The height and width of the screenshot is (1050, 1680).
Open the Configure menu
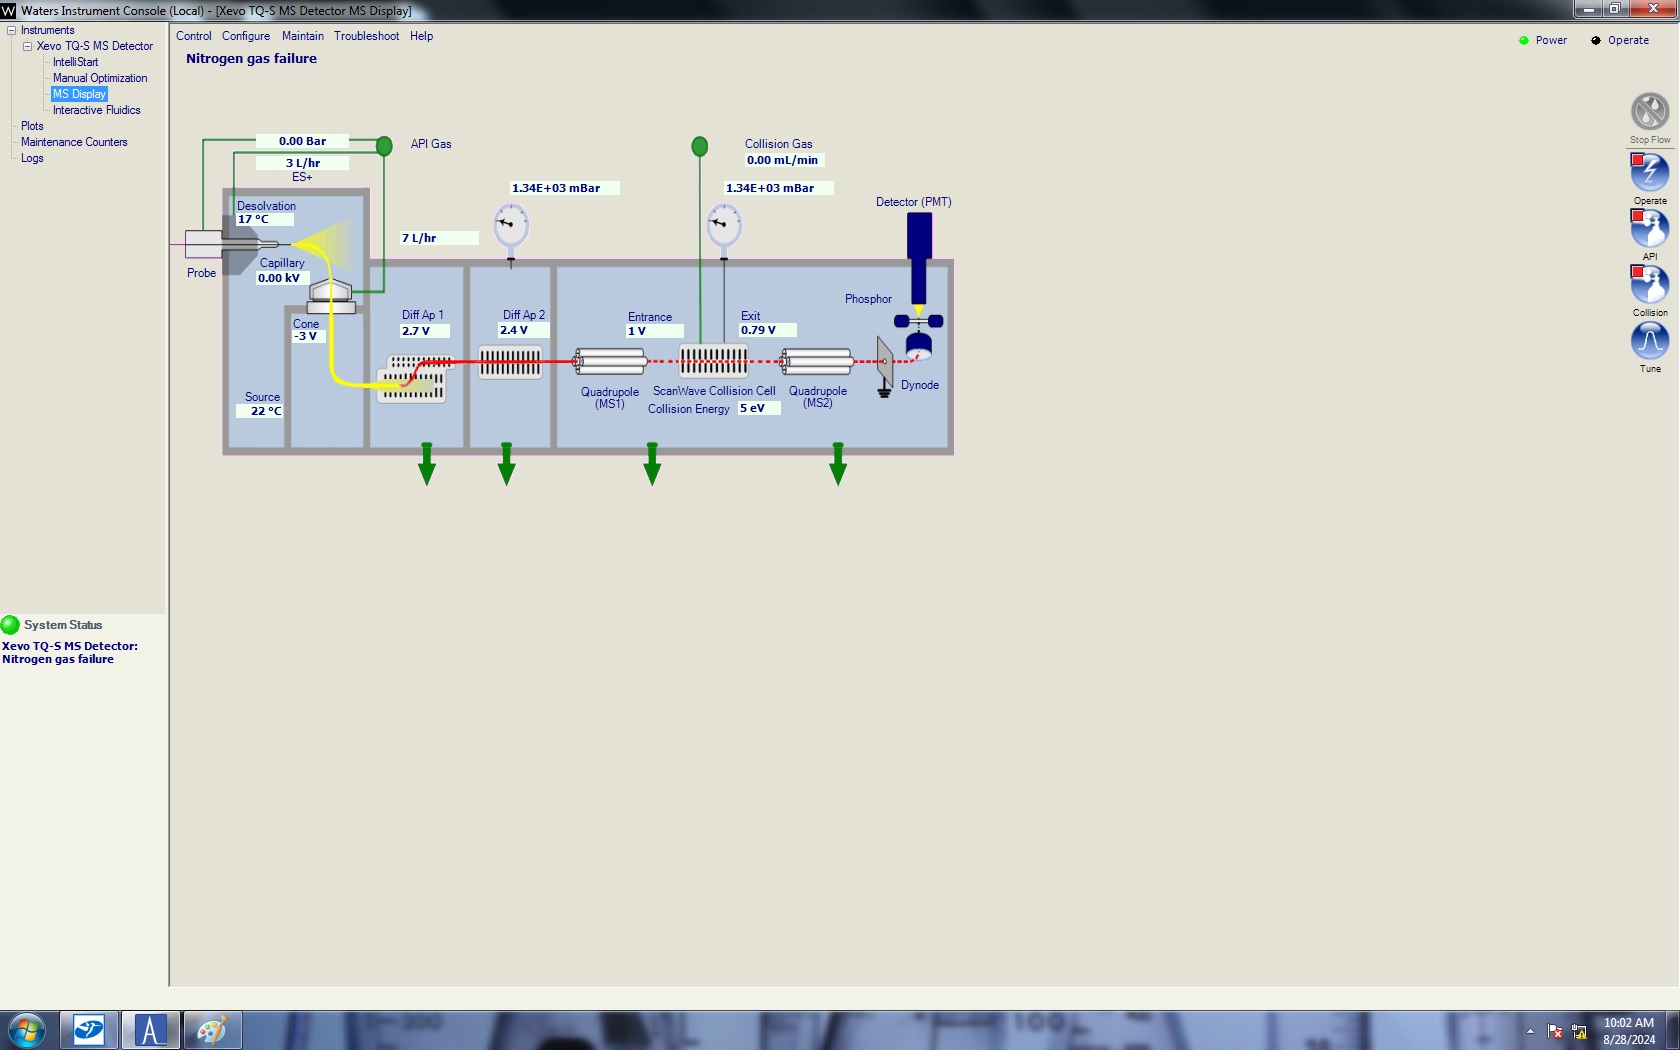pyautogui.click(x=246, y=36)
